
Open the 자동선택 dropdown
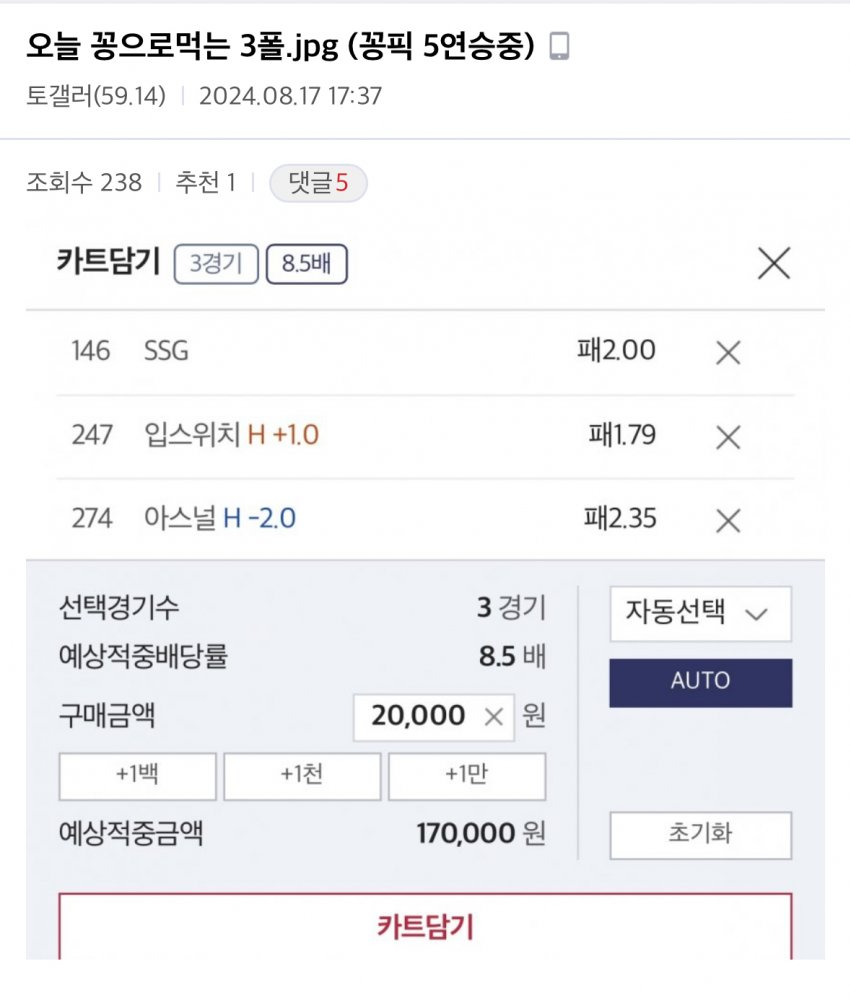tap(700, 613)
